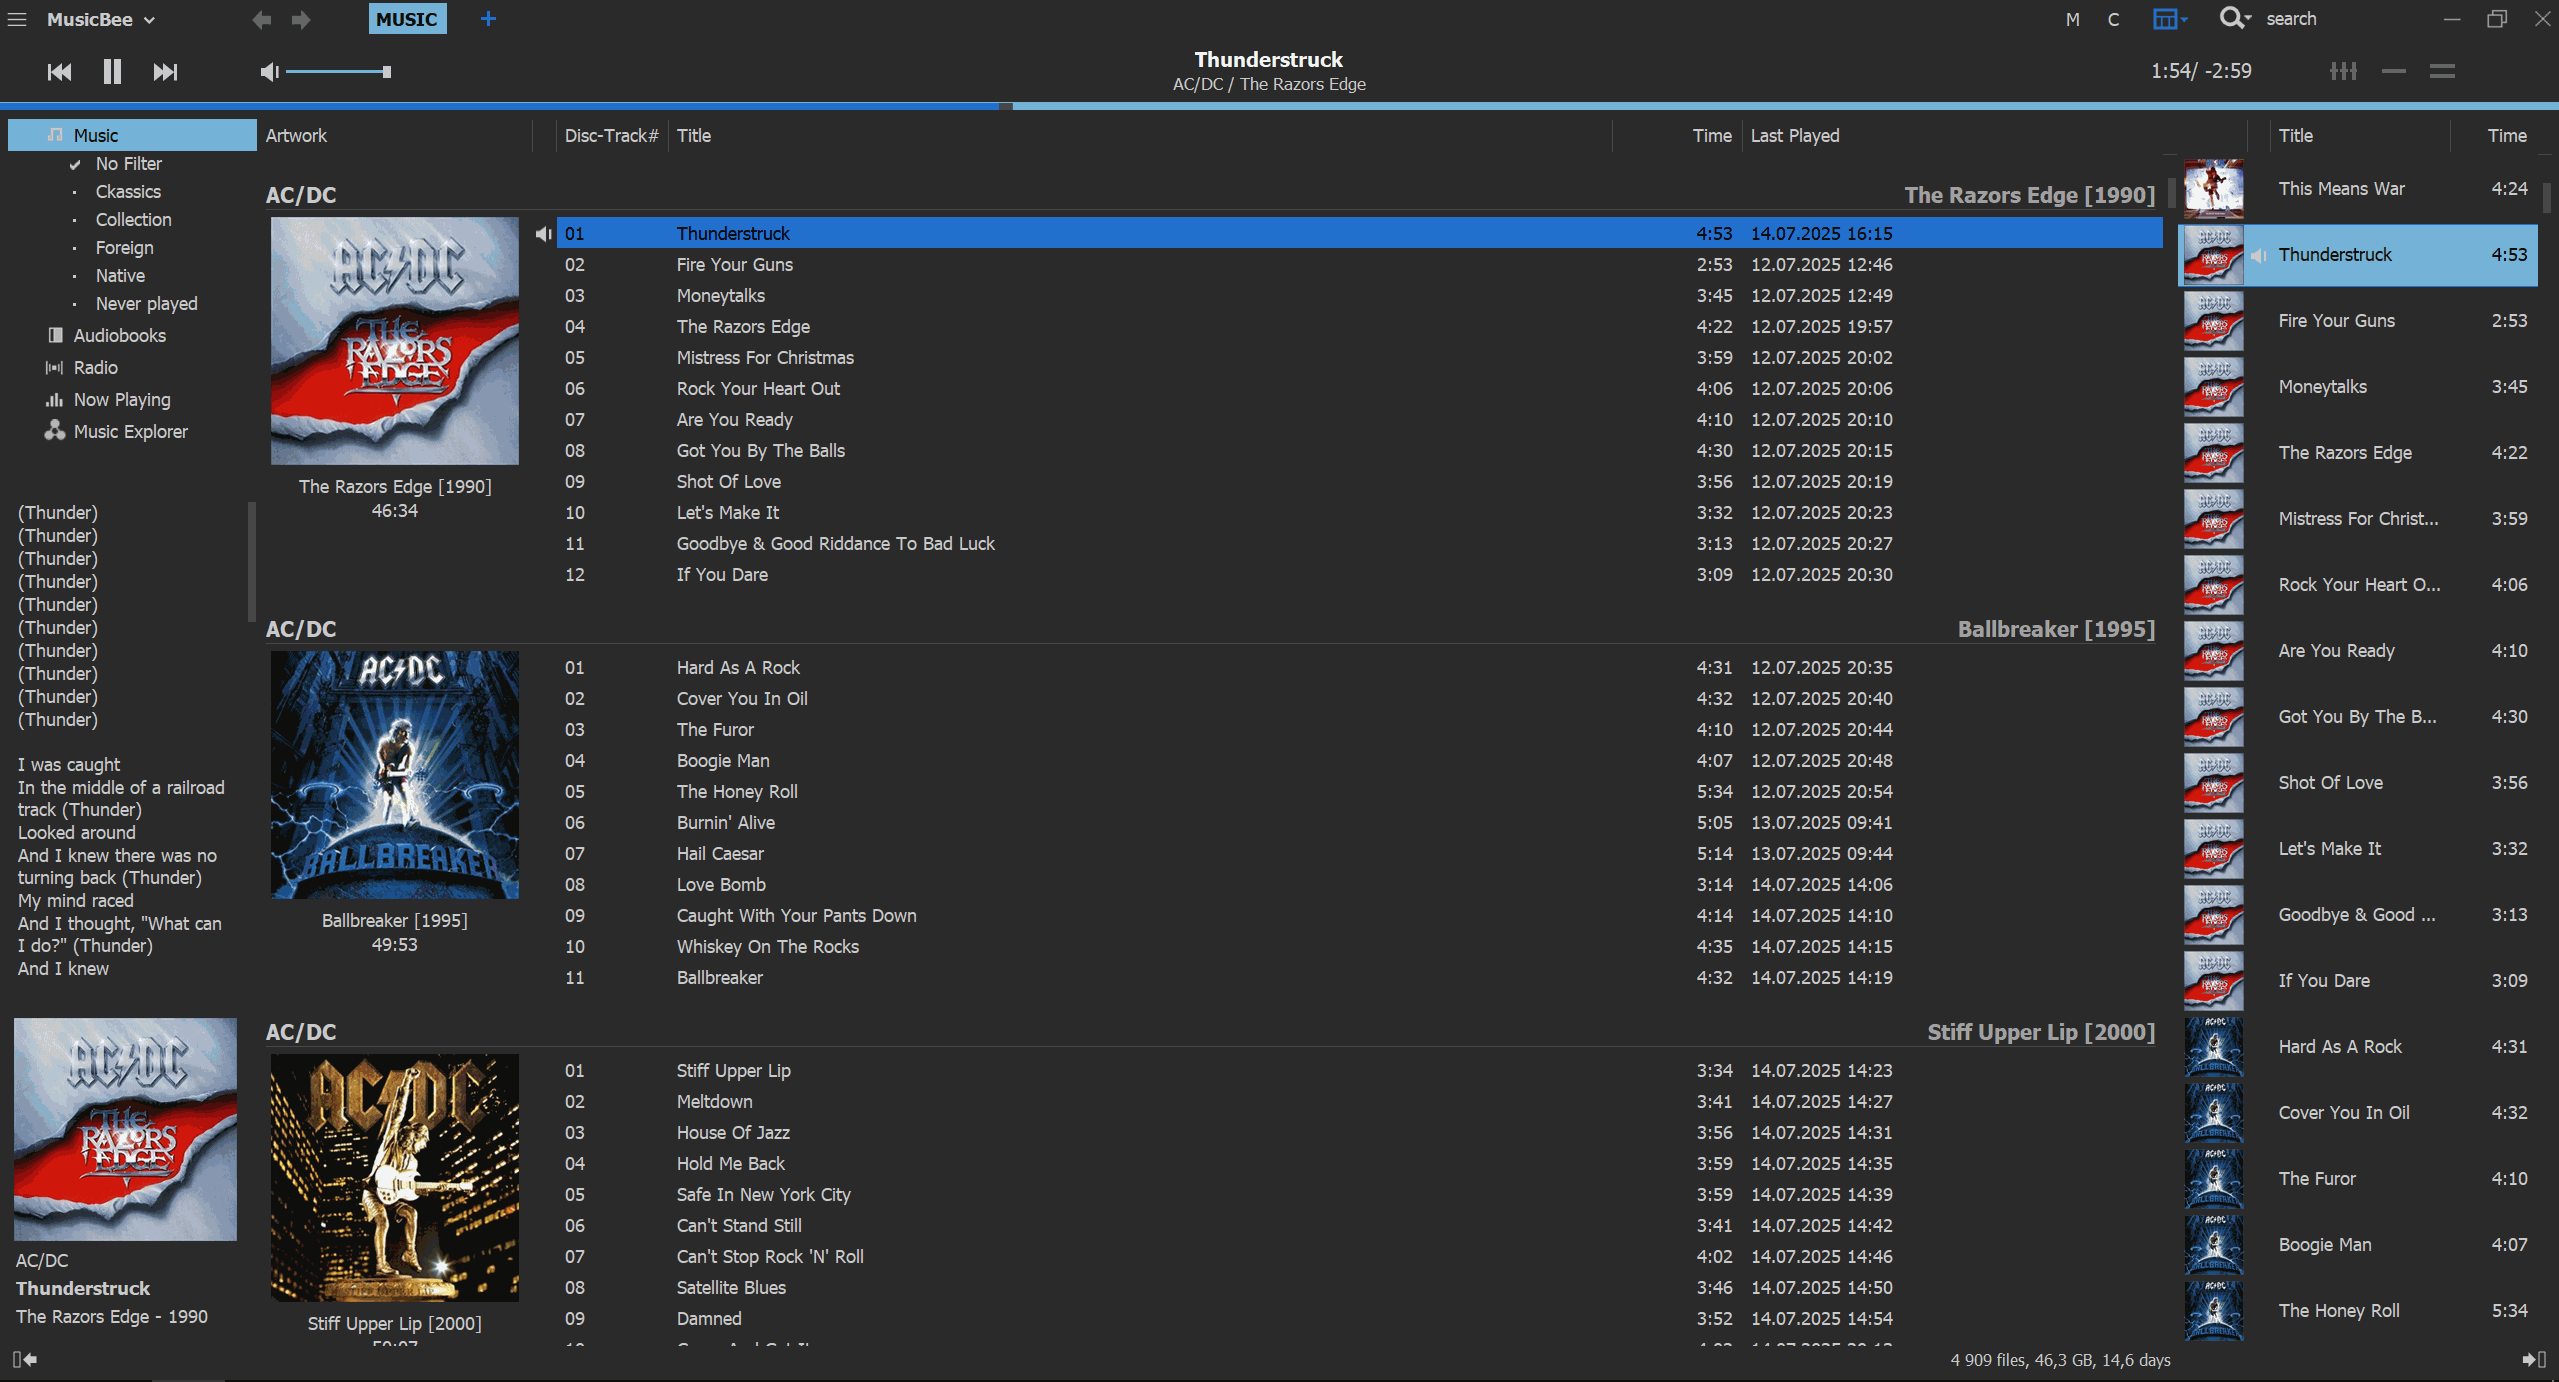Image resolution: width=2559 pixels, height=1382 pixels.
Task: Collapse the right sidebar panel
Action: pyautogui.click(x=2533, y=1359)
